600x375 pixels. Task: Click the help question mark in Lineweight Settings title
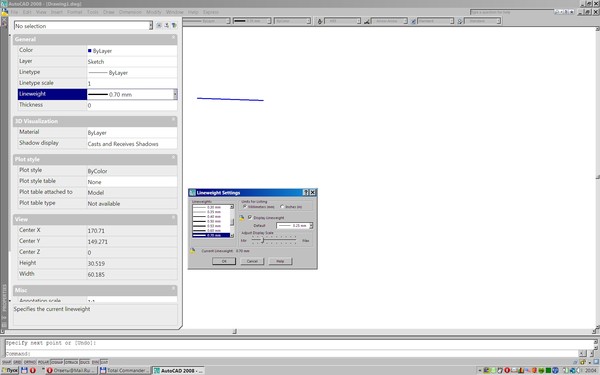306,192
